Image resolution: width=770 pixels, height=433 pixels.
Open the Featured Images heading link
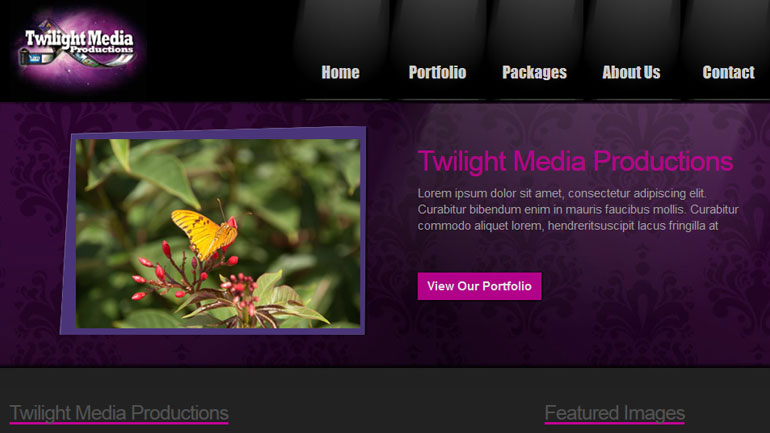click(615, 413)
